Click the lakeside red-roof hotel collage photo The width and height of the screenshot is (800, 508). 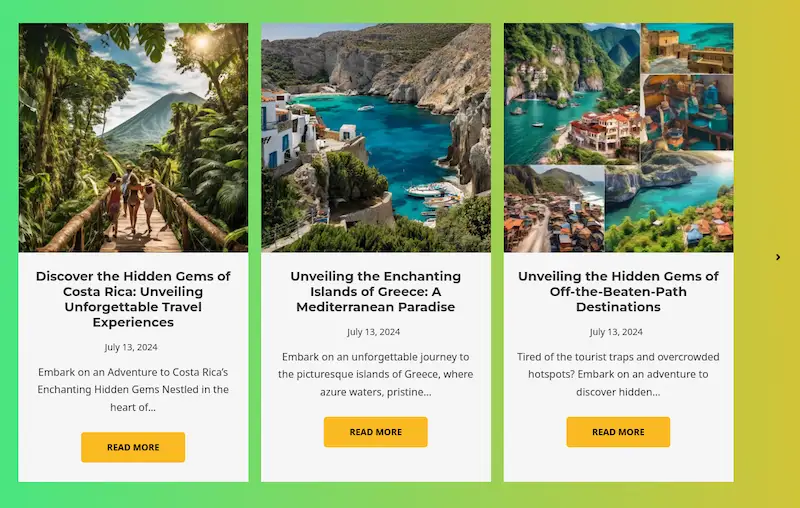click(572, 94)
